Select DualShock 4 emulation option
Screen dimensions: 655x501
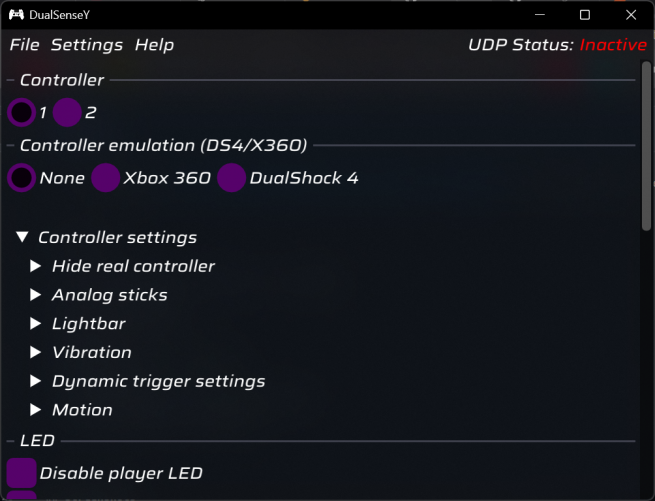click(231, 179)
